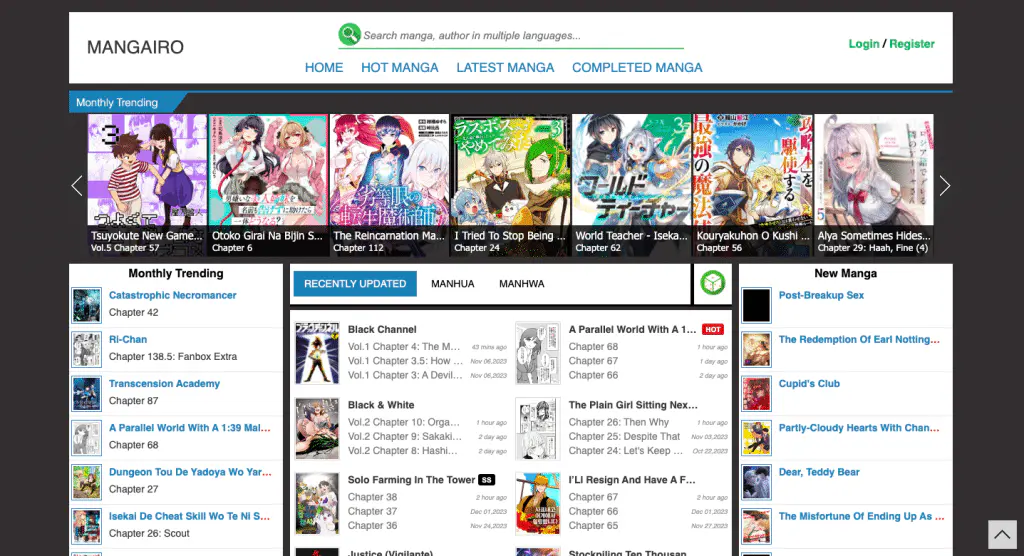The width and height of the screenshot is (1024, 556).
Task: Open I'Ll Resign And Have A F... title
Action: 632,480
